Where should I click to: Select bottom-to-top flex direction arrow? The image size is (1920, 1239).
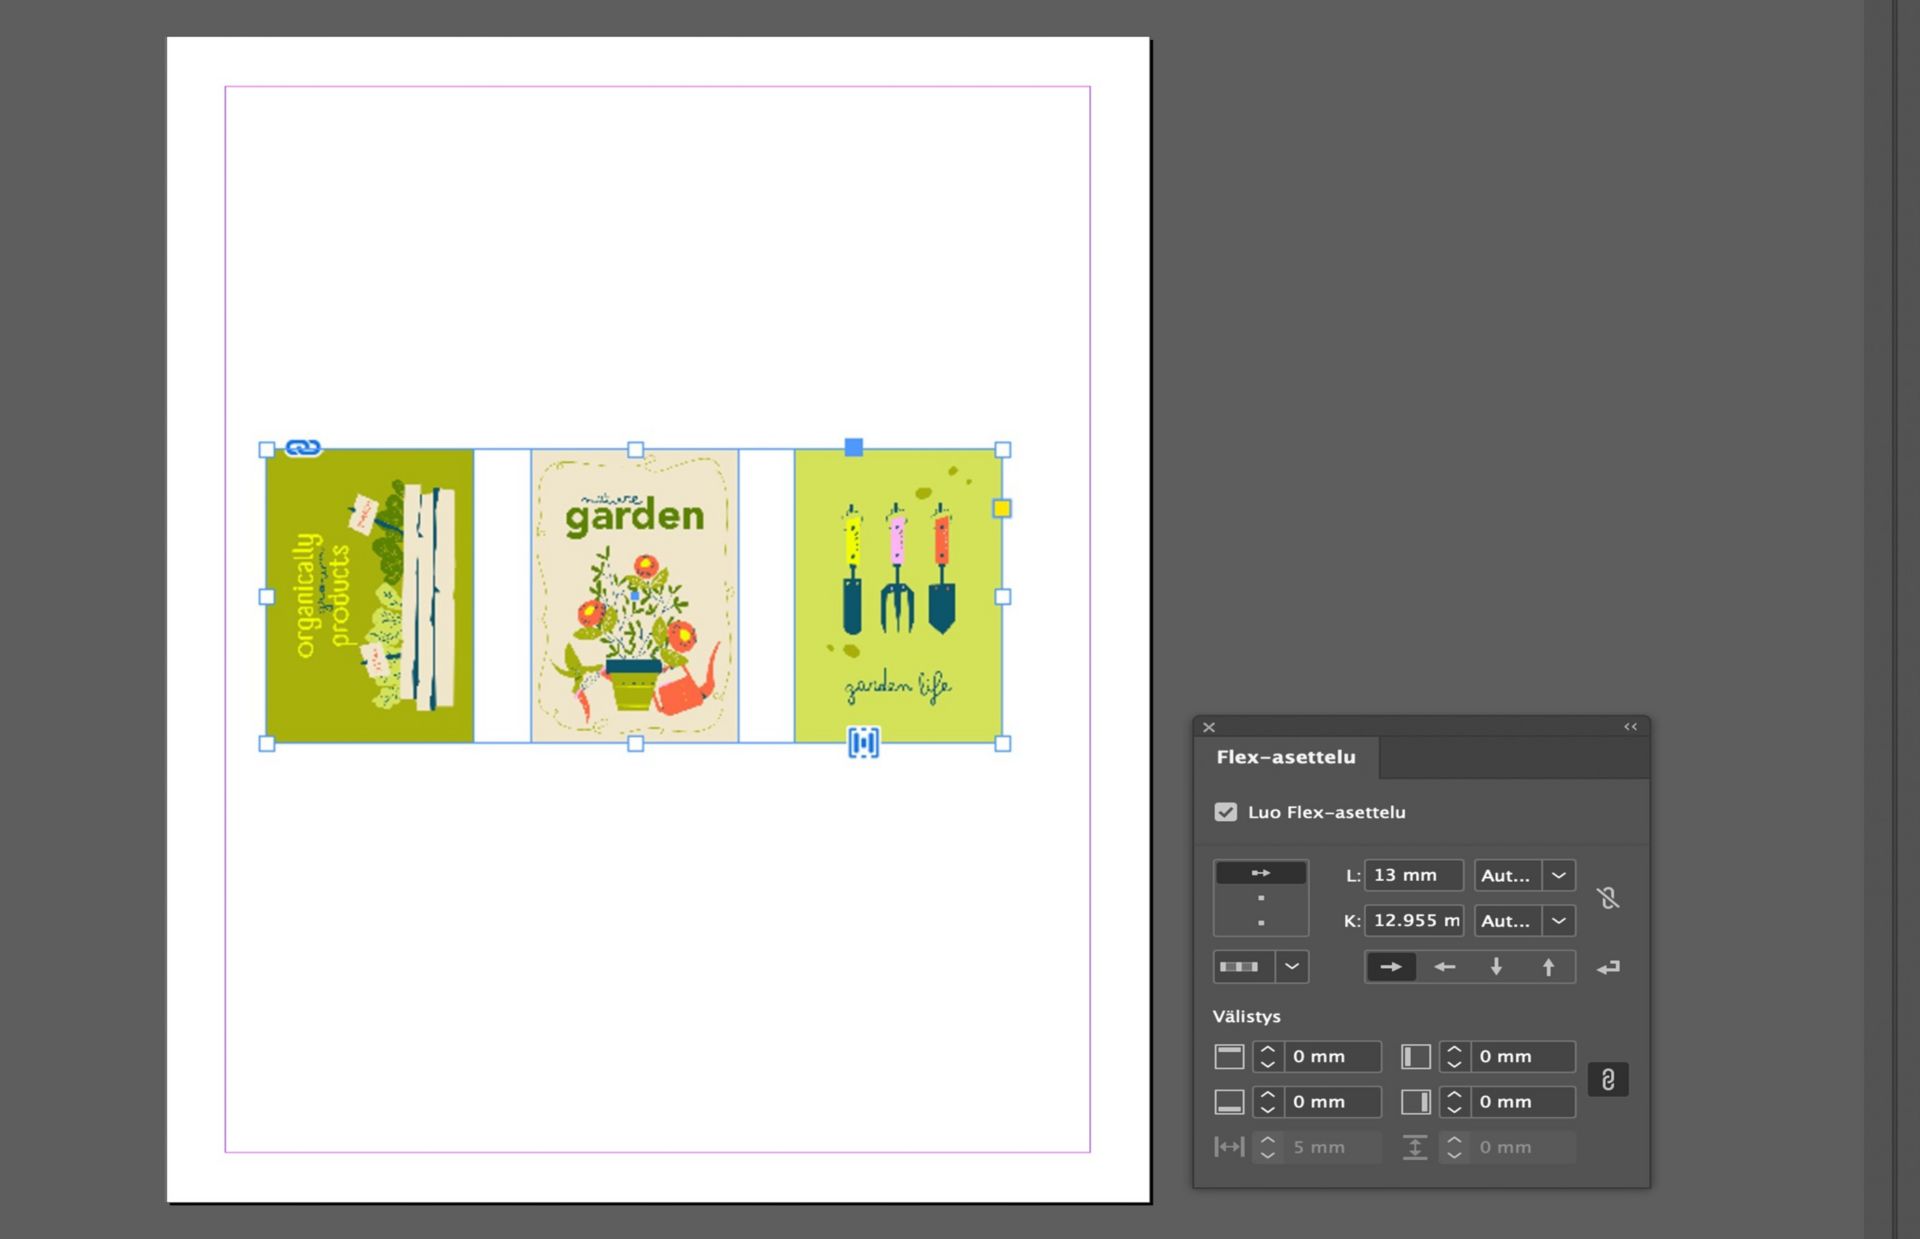[1548, 967]
